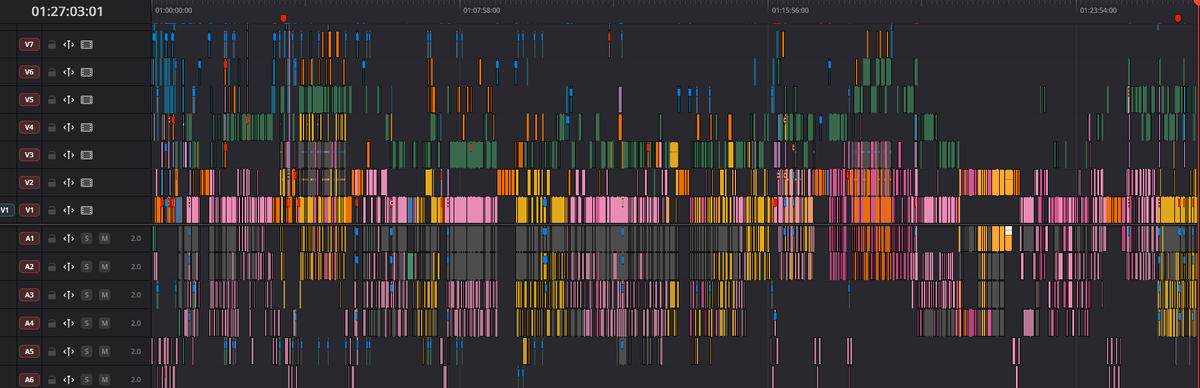Lock audio track A1
1200x388 pixels.
point(51,239)
